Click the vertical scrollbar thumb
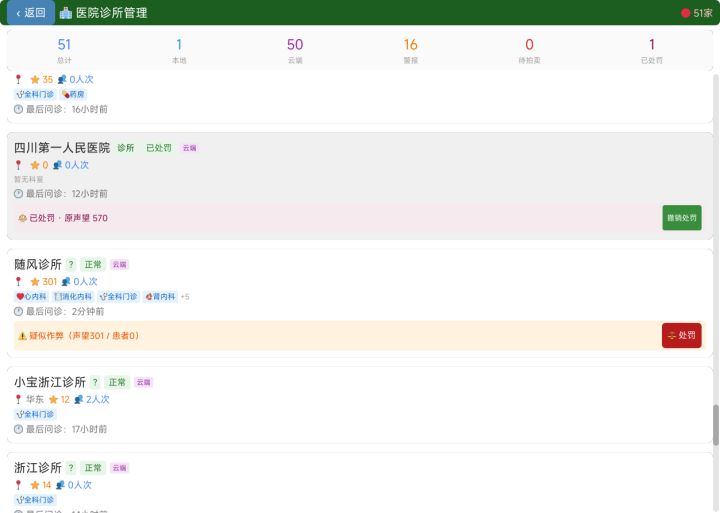 pyautogui.click(x=715, y=425)
